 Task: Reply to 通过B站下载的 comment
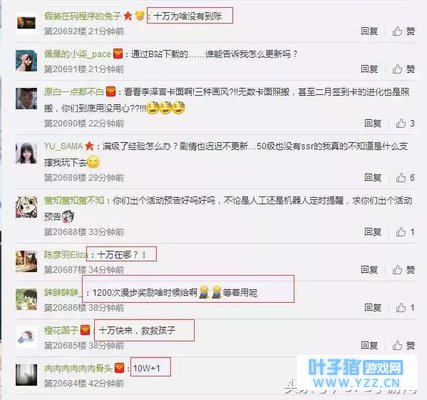pyautogui.click(x=369, y=69)
